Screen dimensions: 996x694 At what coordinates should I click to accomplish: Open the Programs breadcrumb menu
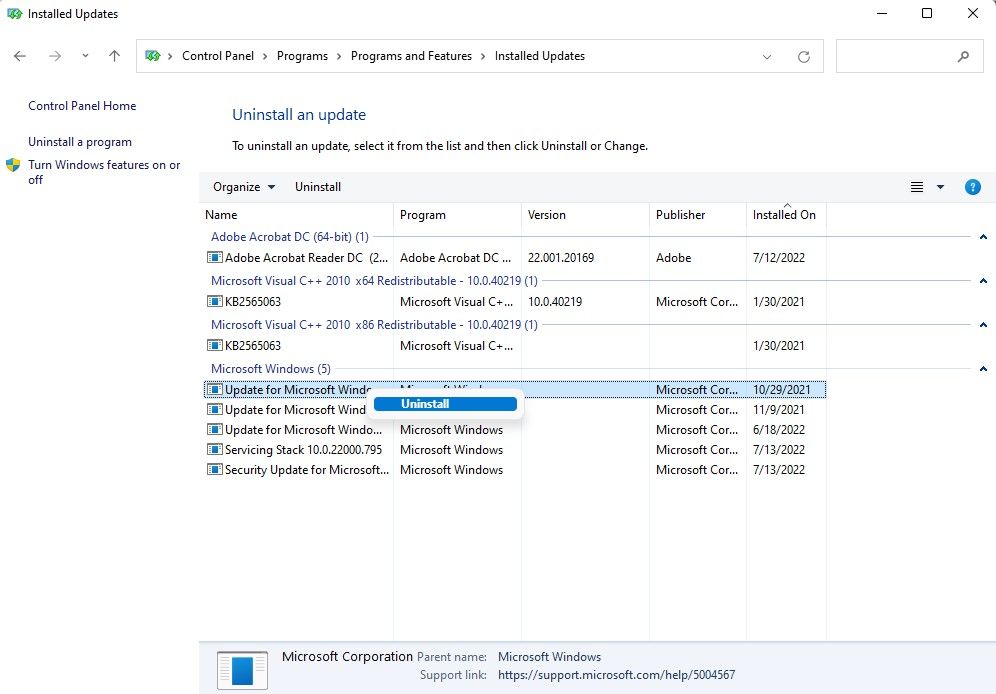pyautogui.click(x=302, y=56)
